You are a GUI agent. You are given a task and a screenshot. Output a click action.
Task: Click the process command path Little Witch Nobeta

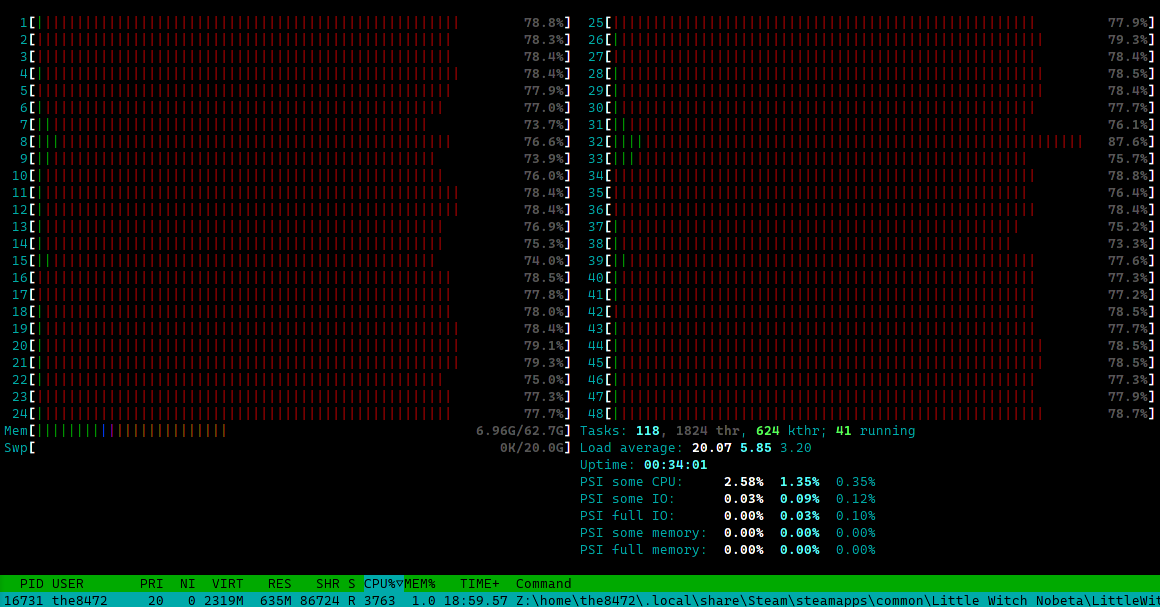pyautogui.click(x=837, y=600)
